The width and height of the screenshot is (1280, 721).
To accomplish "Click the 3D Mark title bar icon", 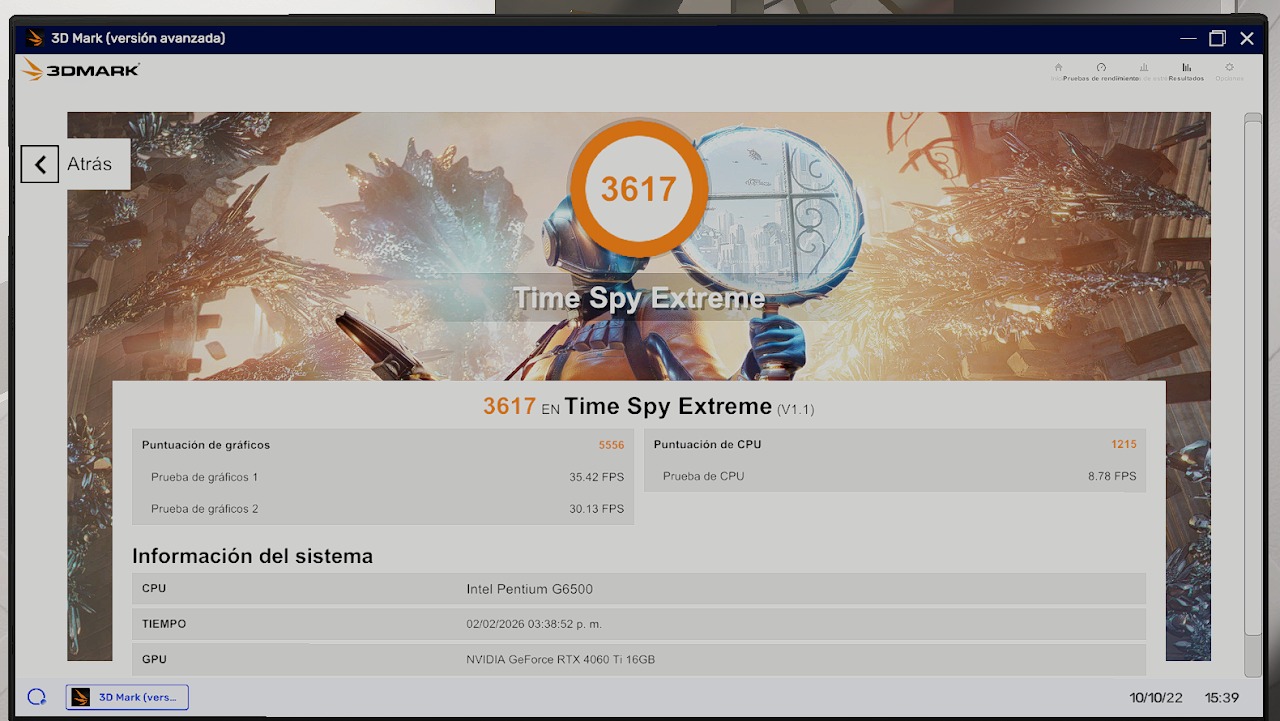I will (x=35, y=39).
